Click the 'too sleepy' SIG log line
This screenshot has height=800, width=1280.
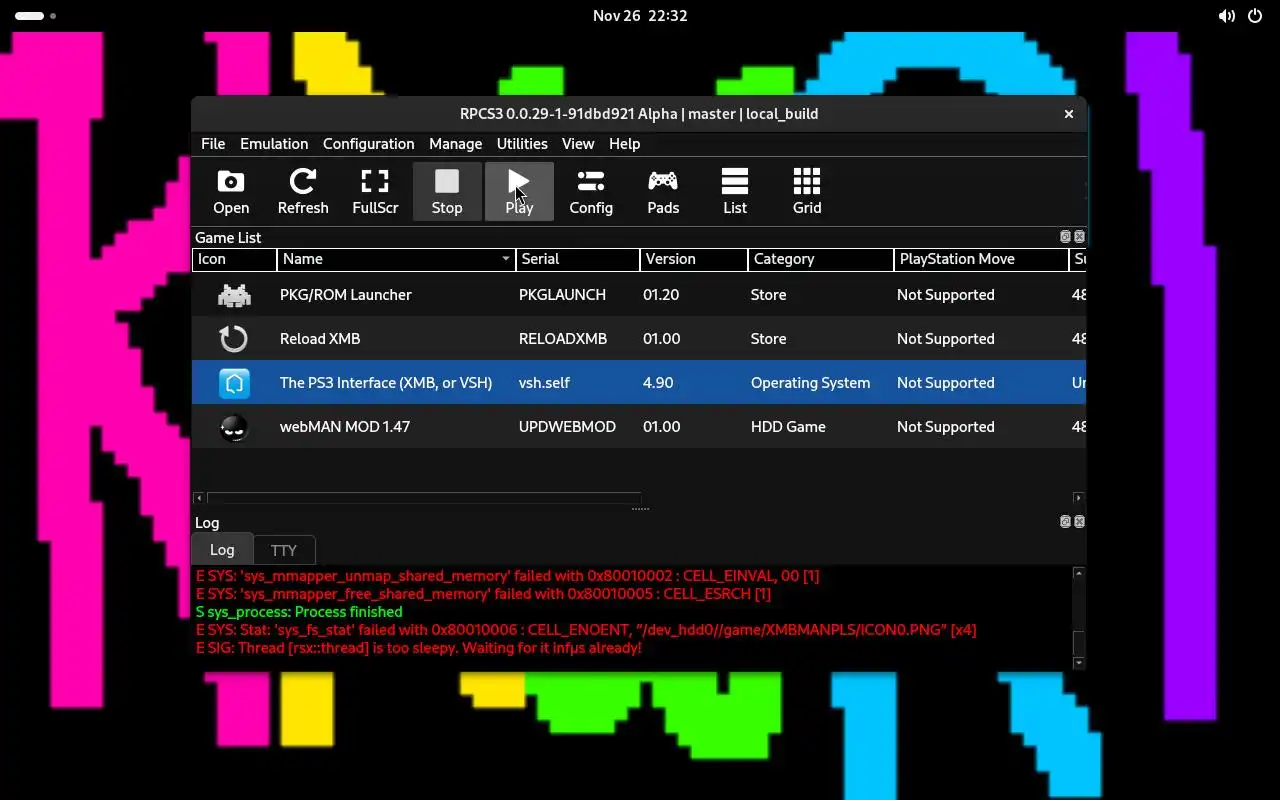(x=418, y=648)
